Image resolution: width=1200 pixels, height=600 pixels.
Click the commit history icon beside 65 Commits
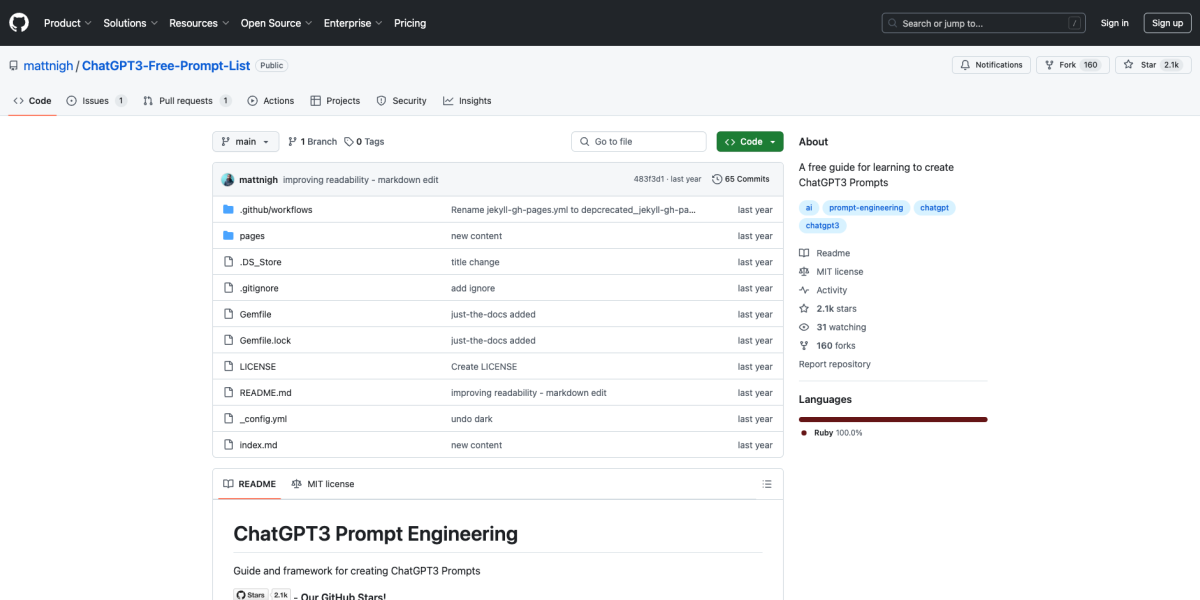[x=719, y=178]
